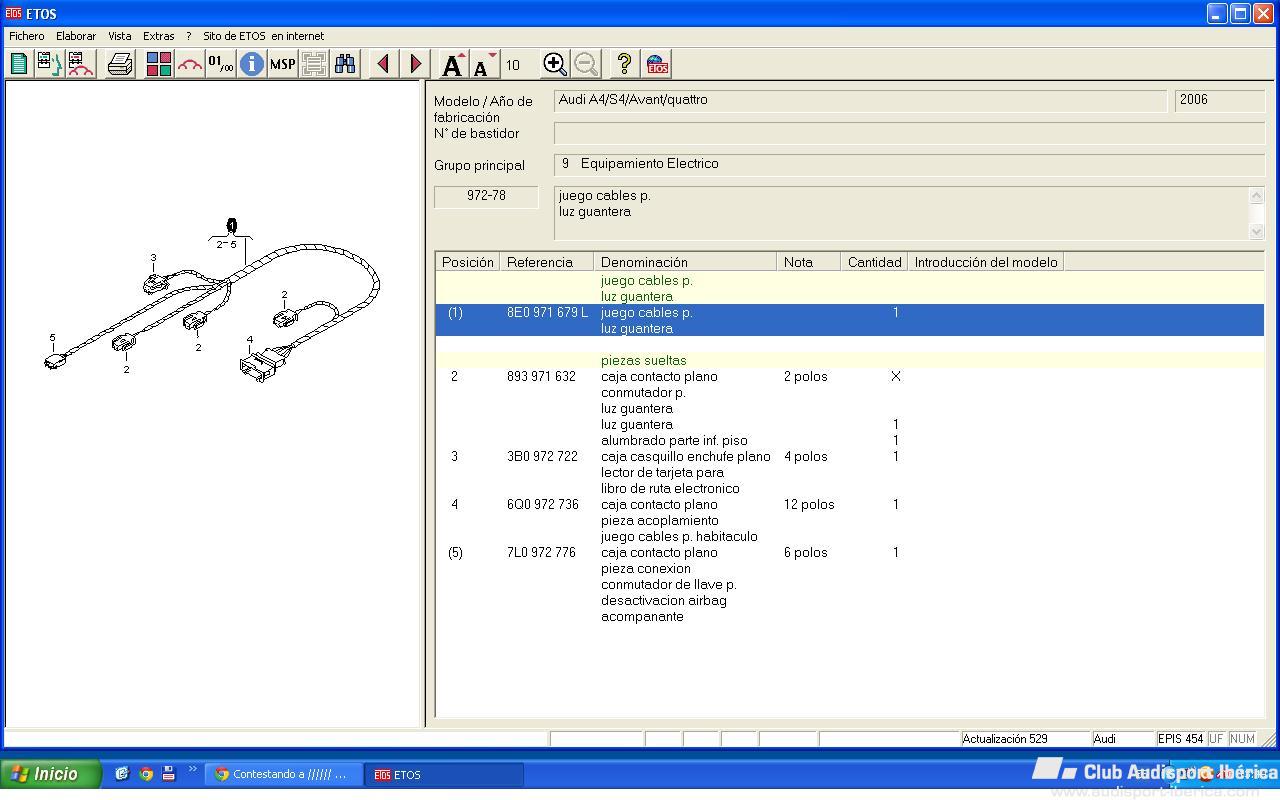Image resolution: width=1280 pixels, height=800 pixels.
Task: Click connector labeled 3 in the diagram
Action: (x=155, y=284)
